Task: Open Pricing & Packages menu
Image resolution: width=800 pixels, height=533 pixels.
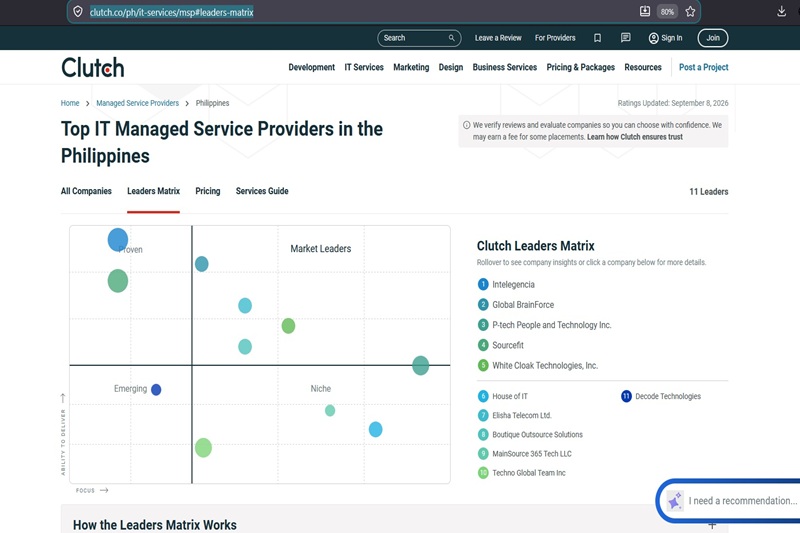Action: pos(581,67)
